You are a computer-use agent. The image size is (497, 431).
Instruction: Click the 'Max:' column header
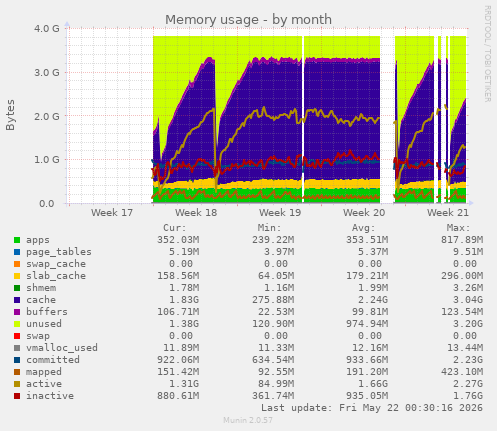(x=458, y=228)
